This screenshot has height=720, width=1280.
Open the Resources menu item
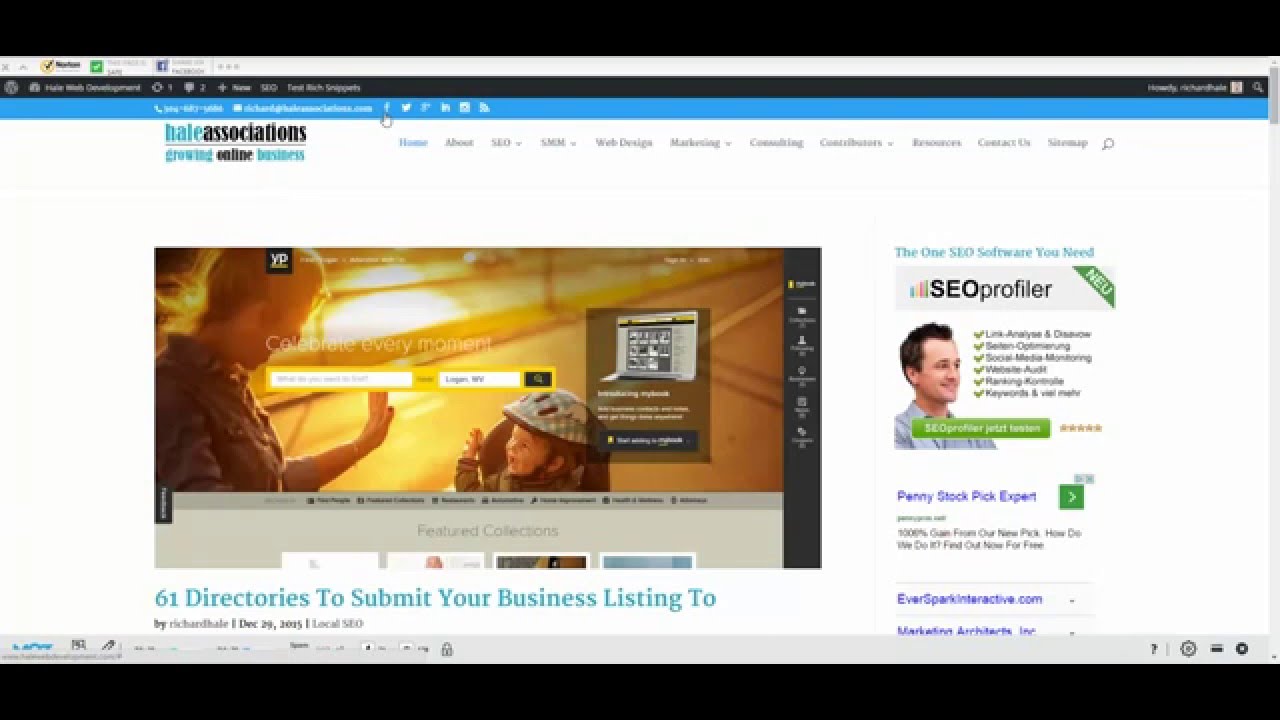(x=936, y=143)
